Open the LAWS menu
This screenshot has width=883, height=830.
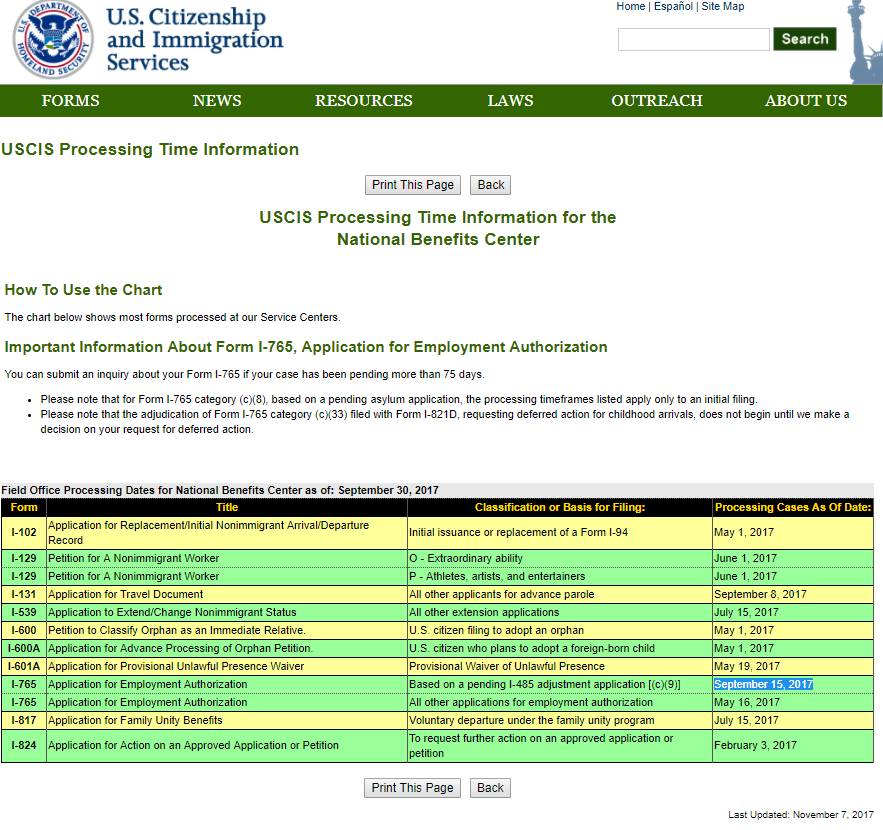510,101
